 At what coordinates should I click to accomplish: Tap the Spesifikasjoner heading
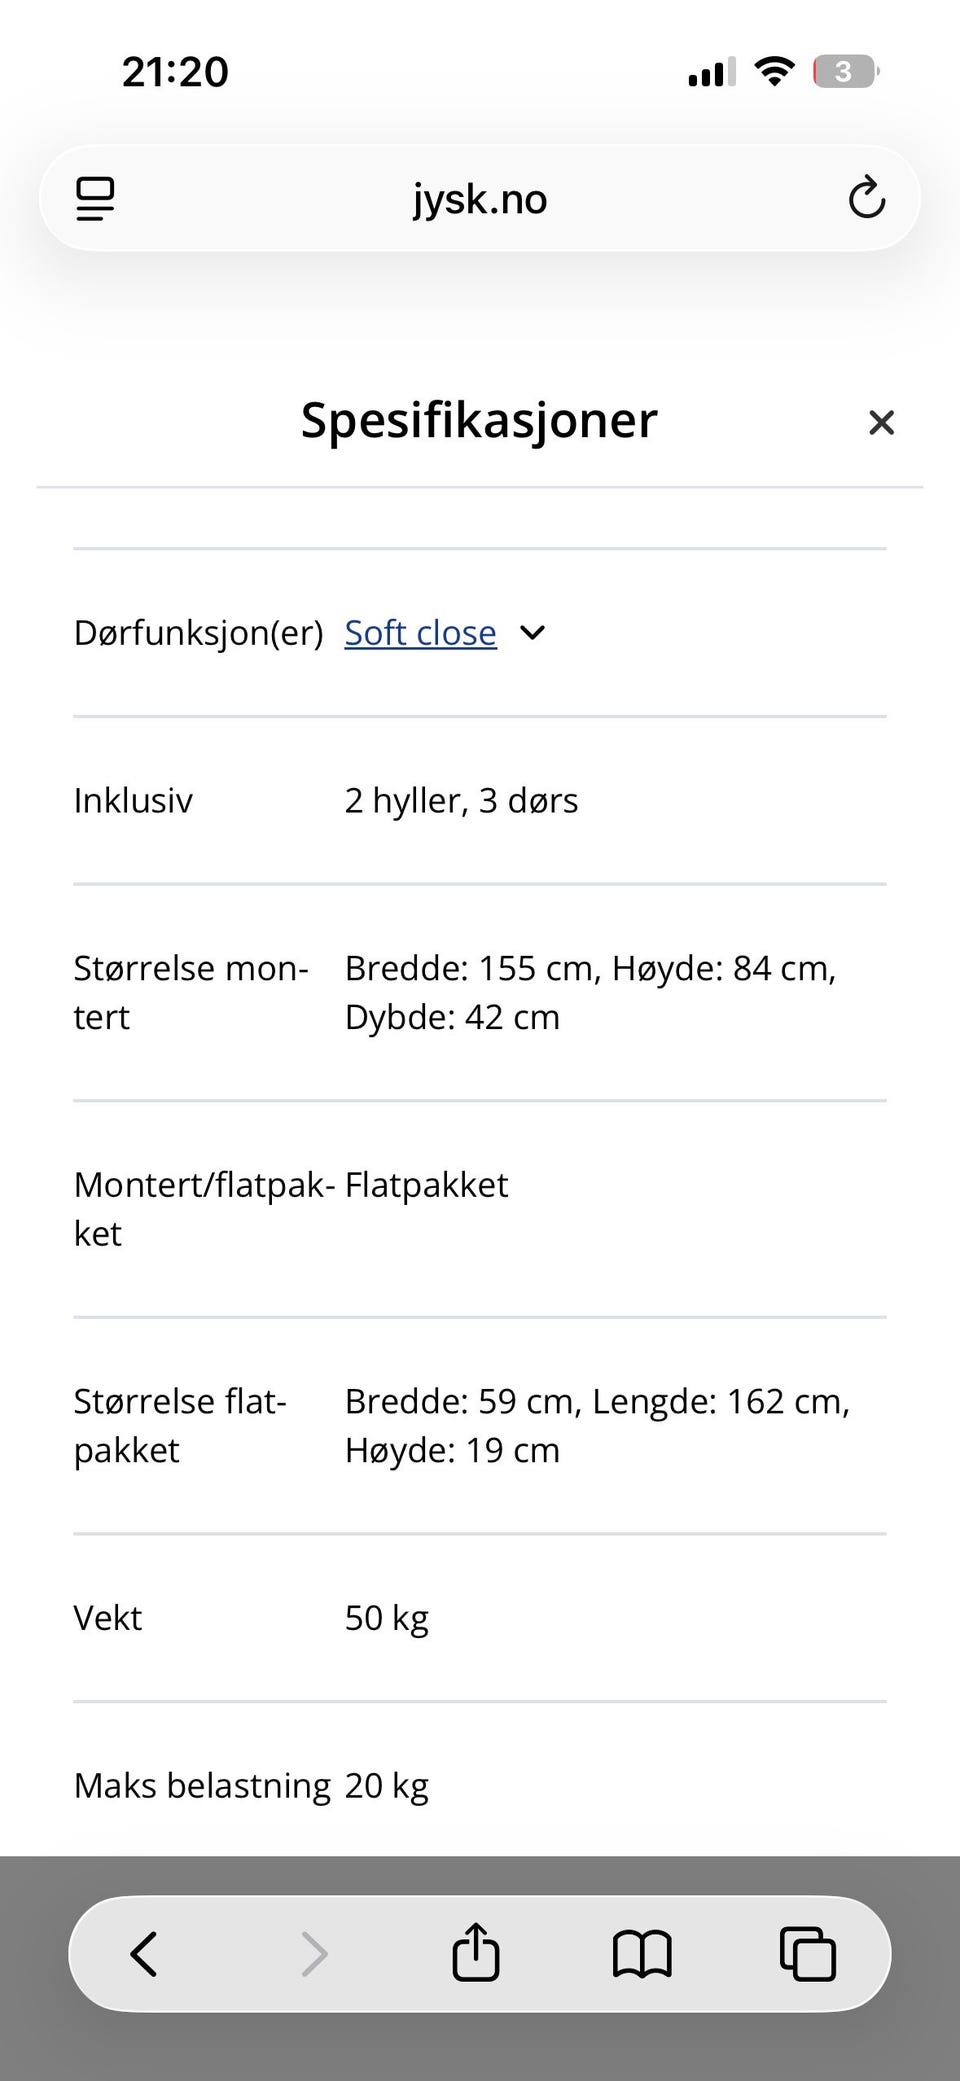[x=479, y=420]
